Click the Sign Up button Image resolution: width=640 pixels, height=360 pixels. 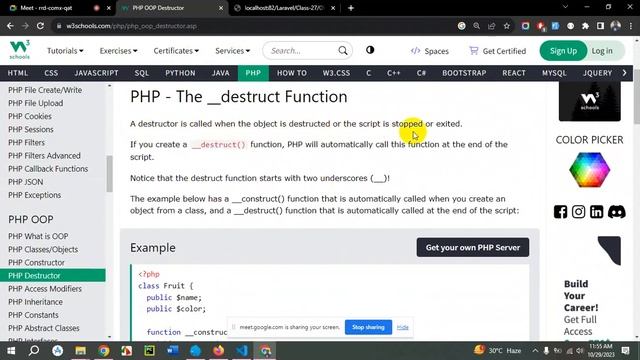(x=563, y=51)
